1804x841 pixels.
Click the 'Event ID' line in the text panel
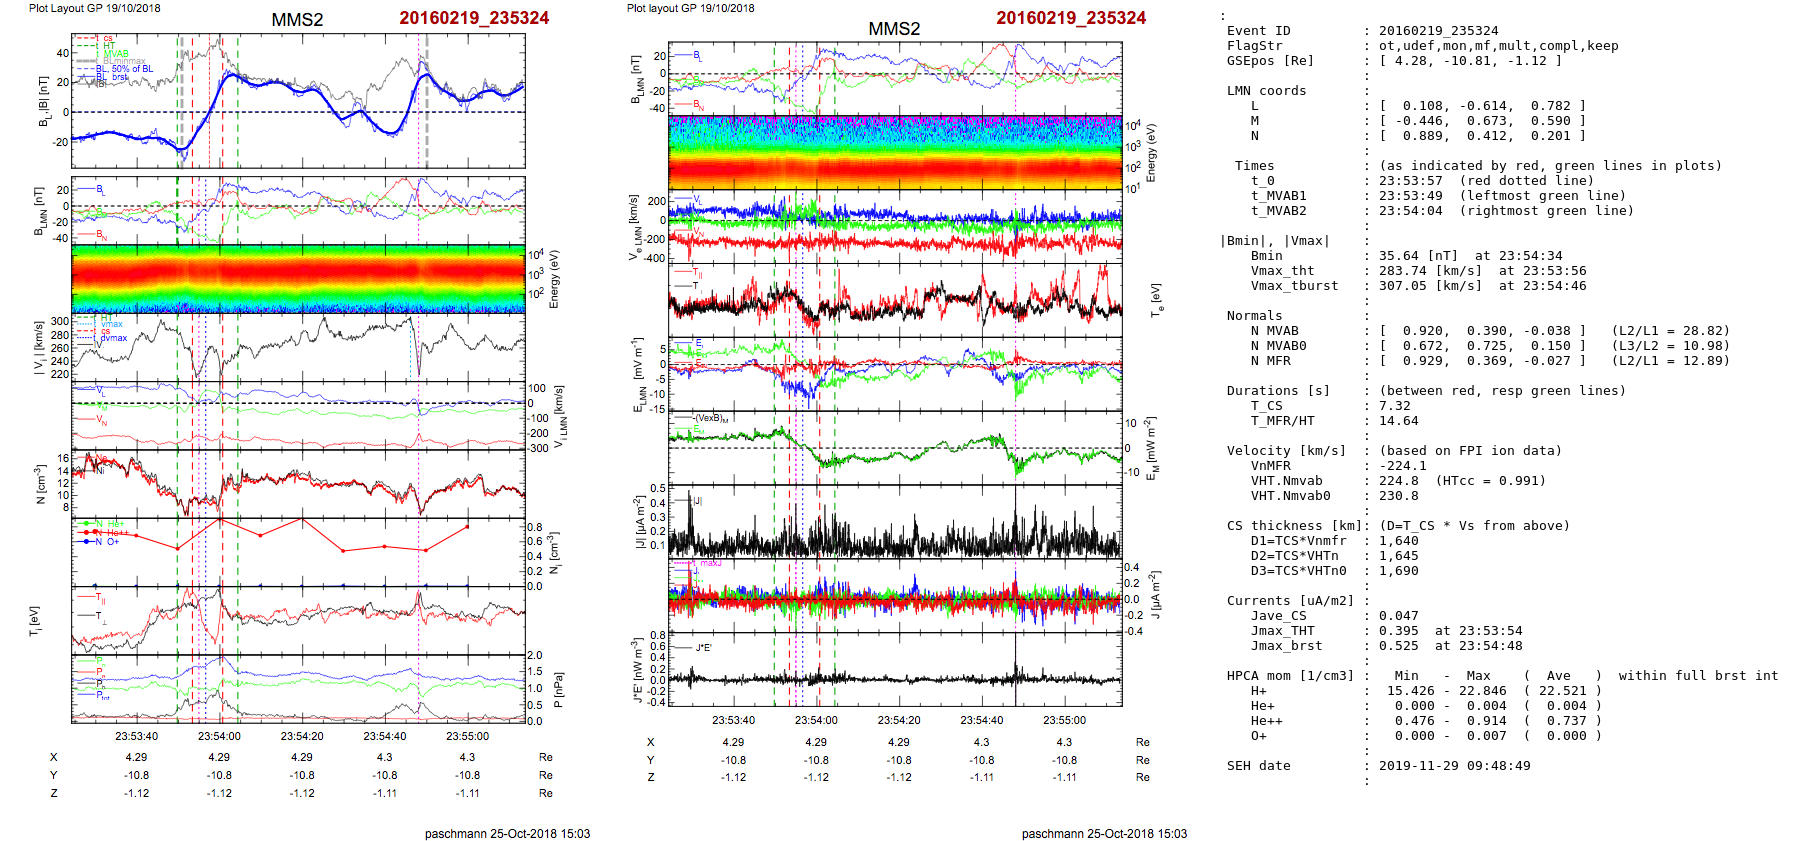1258,31
